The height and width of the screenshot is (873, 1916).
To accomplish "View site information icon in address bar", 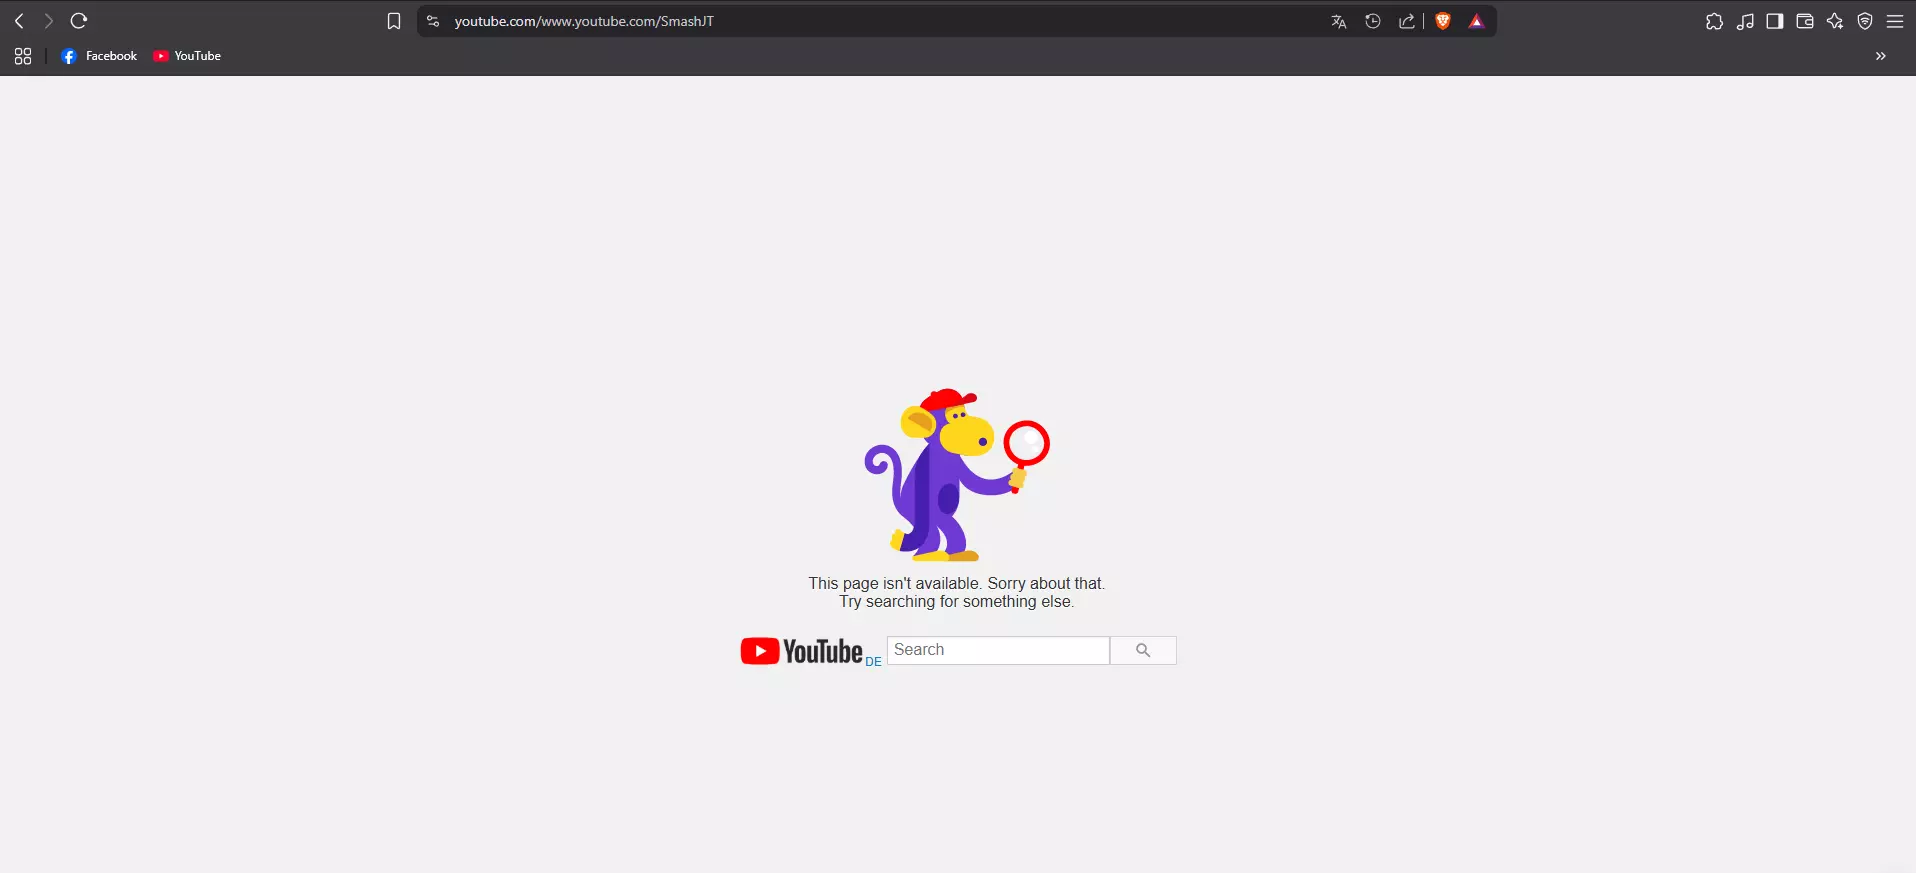I will 433,21.
